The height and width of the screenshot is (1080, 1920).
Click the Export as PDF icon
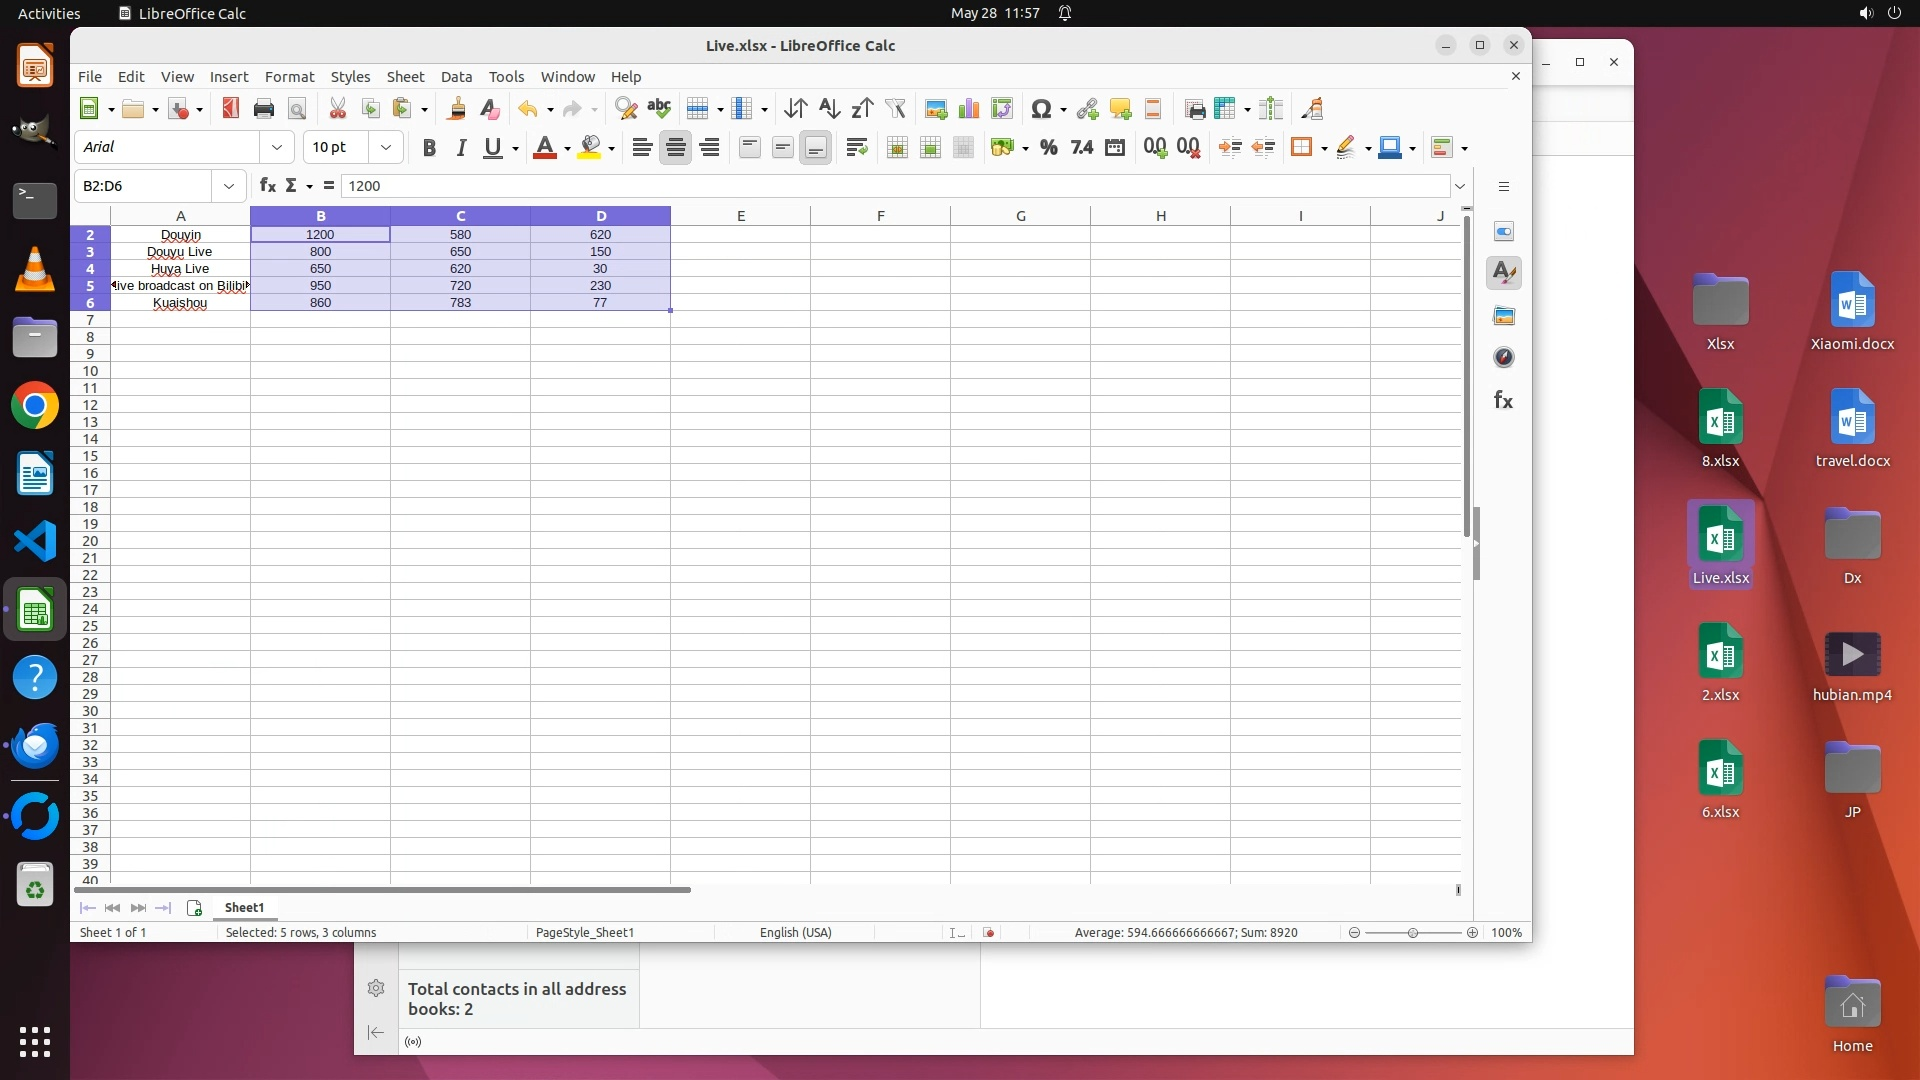click(231, 109)
